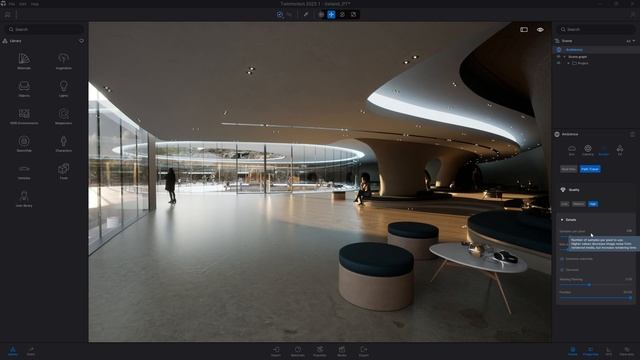Toggle visibility of Project folder row
The image size is (640, 360).
(x=558, y=63)
